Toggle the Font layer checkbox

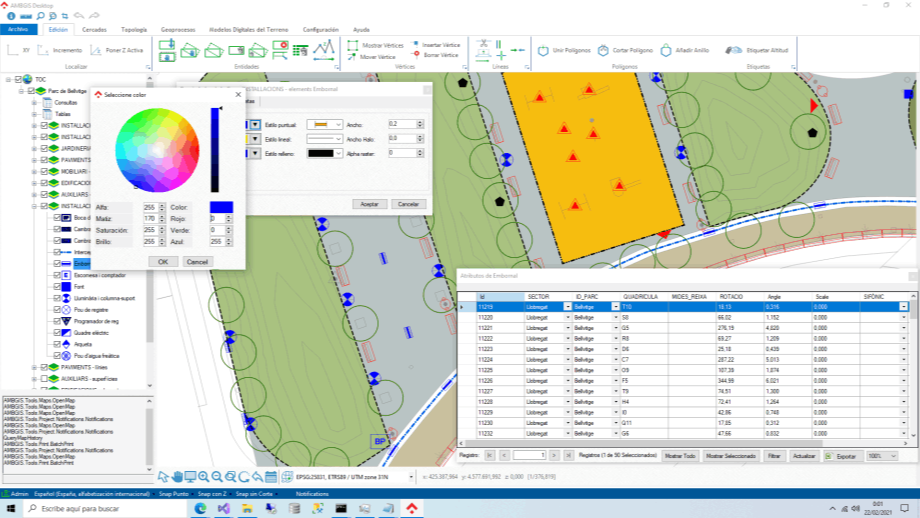click(57, 287)
